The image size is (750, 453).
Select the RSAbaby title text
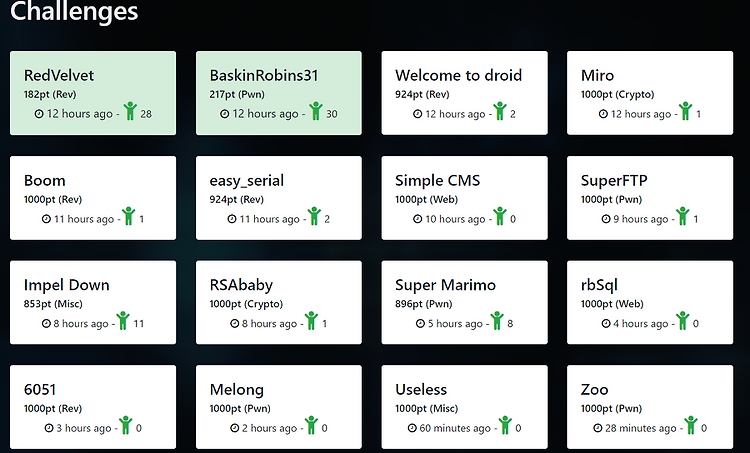[241, 285]
